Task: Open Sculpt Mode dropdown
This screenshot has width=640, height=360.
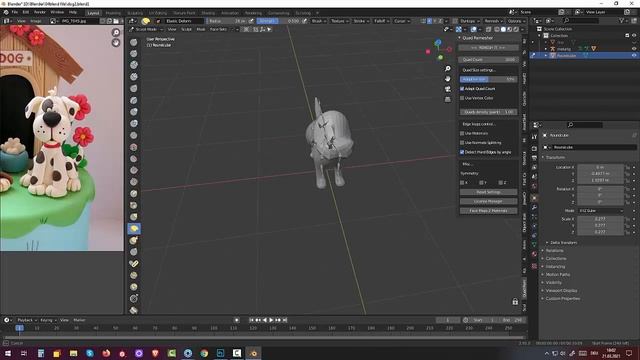Action: pos(146,29)
